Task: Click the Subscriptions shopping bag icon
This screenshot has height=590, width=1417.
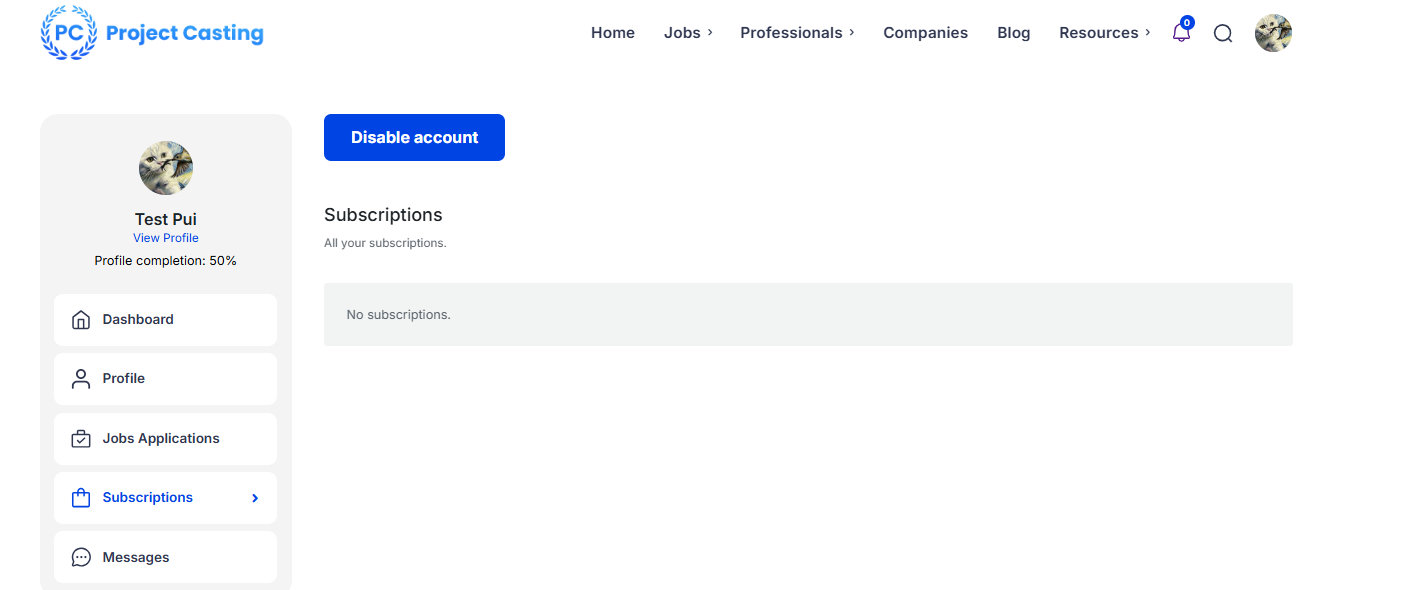Action: (81, 498)
